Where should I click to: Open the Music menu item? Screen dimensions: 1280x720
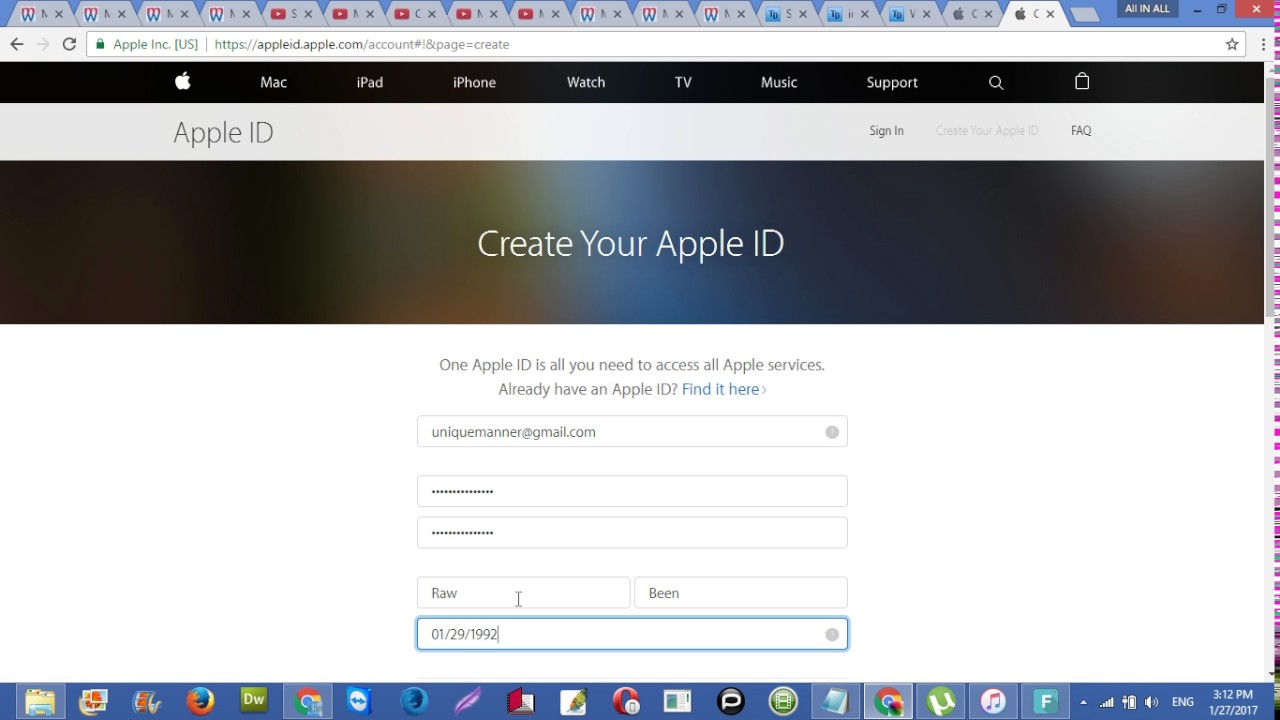pos(779,82)
